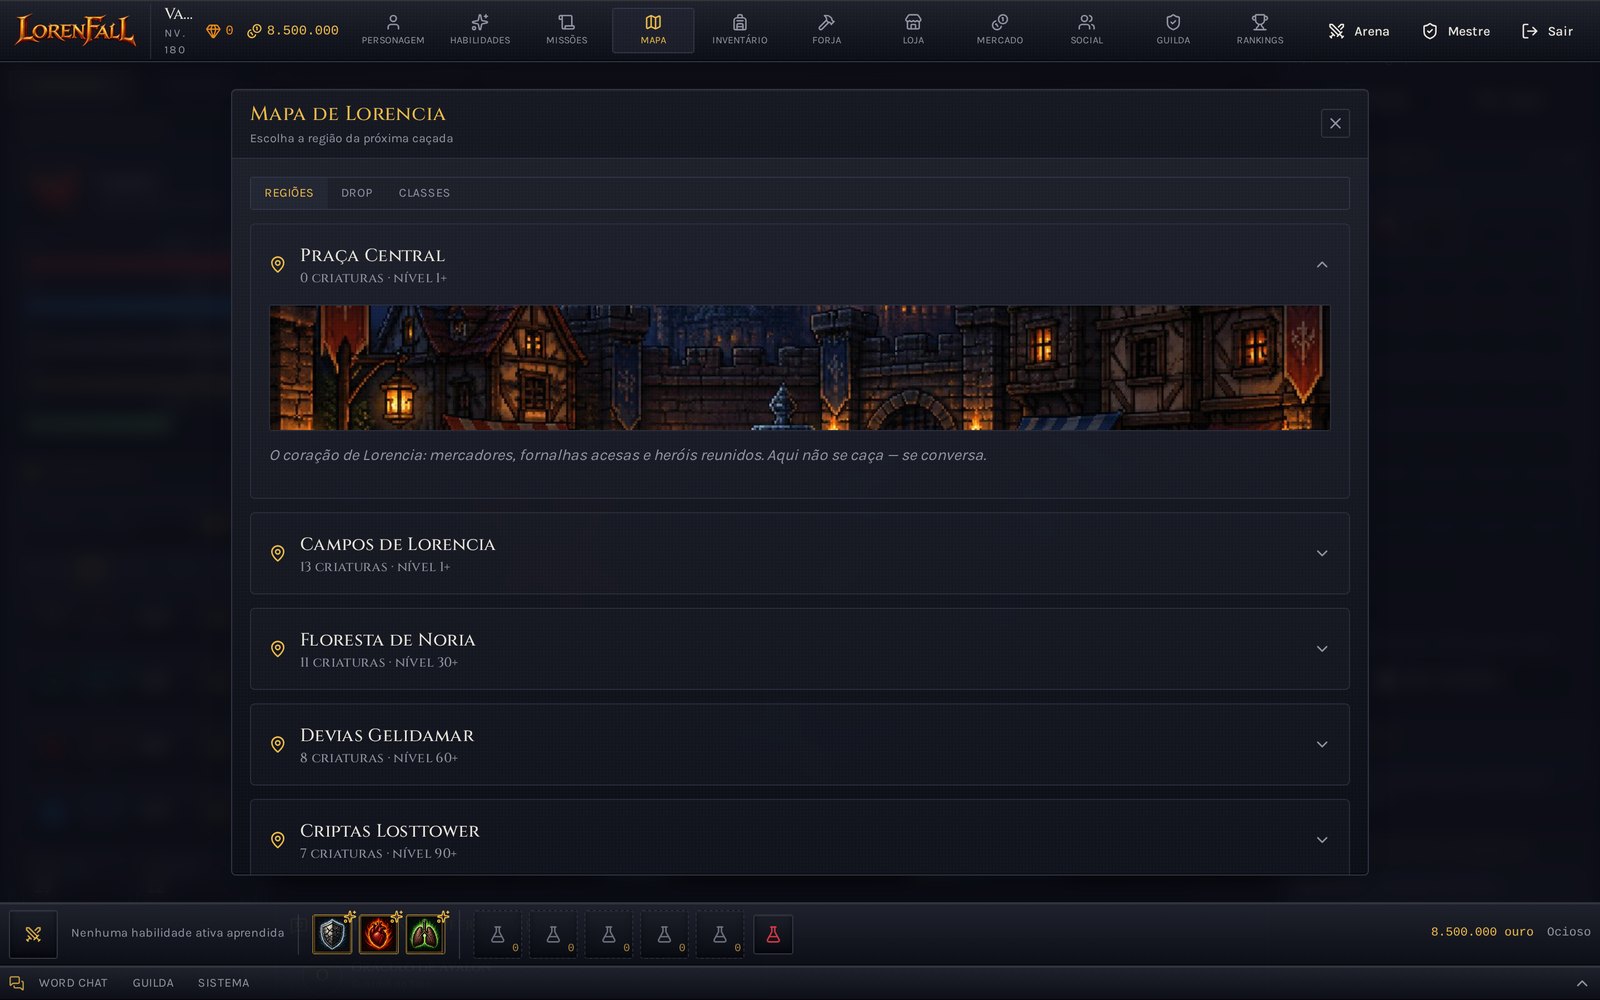Viewport: 1600px width, 1000px height.
Task: Open the Forja hammer icon
Action: point(826,22)
